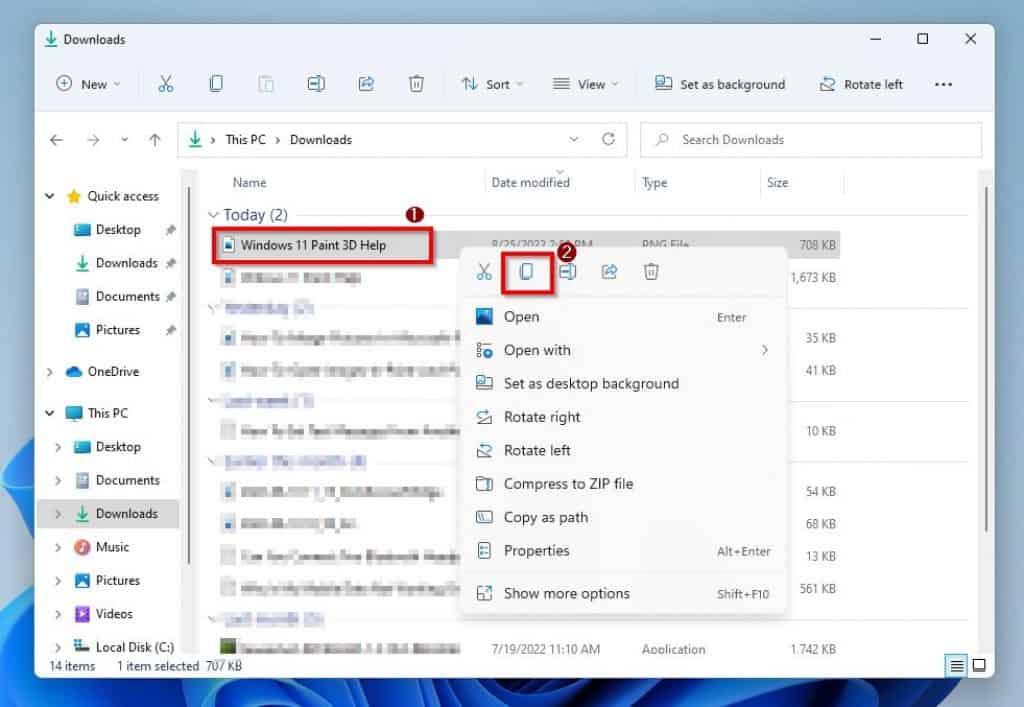Open OneDrive in the navigation pane
1024x707 pixels.
(x=113, y=371)
